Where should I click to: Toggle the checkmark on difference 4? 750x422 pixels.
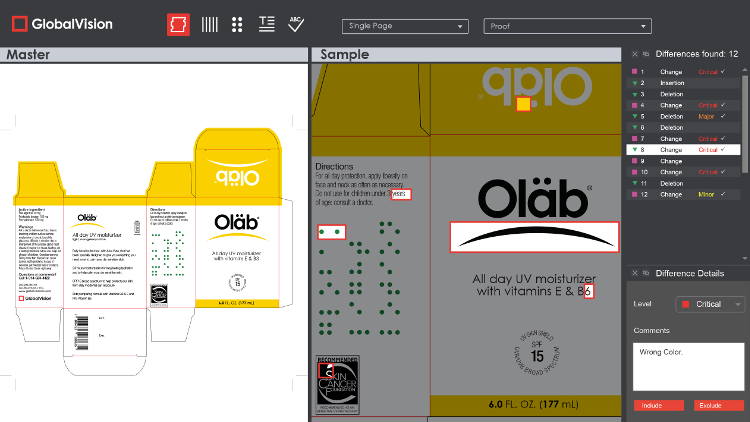[x=723, y=105]
